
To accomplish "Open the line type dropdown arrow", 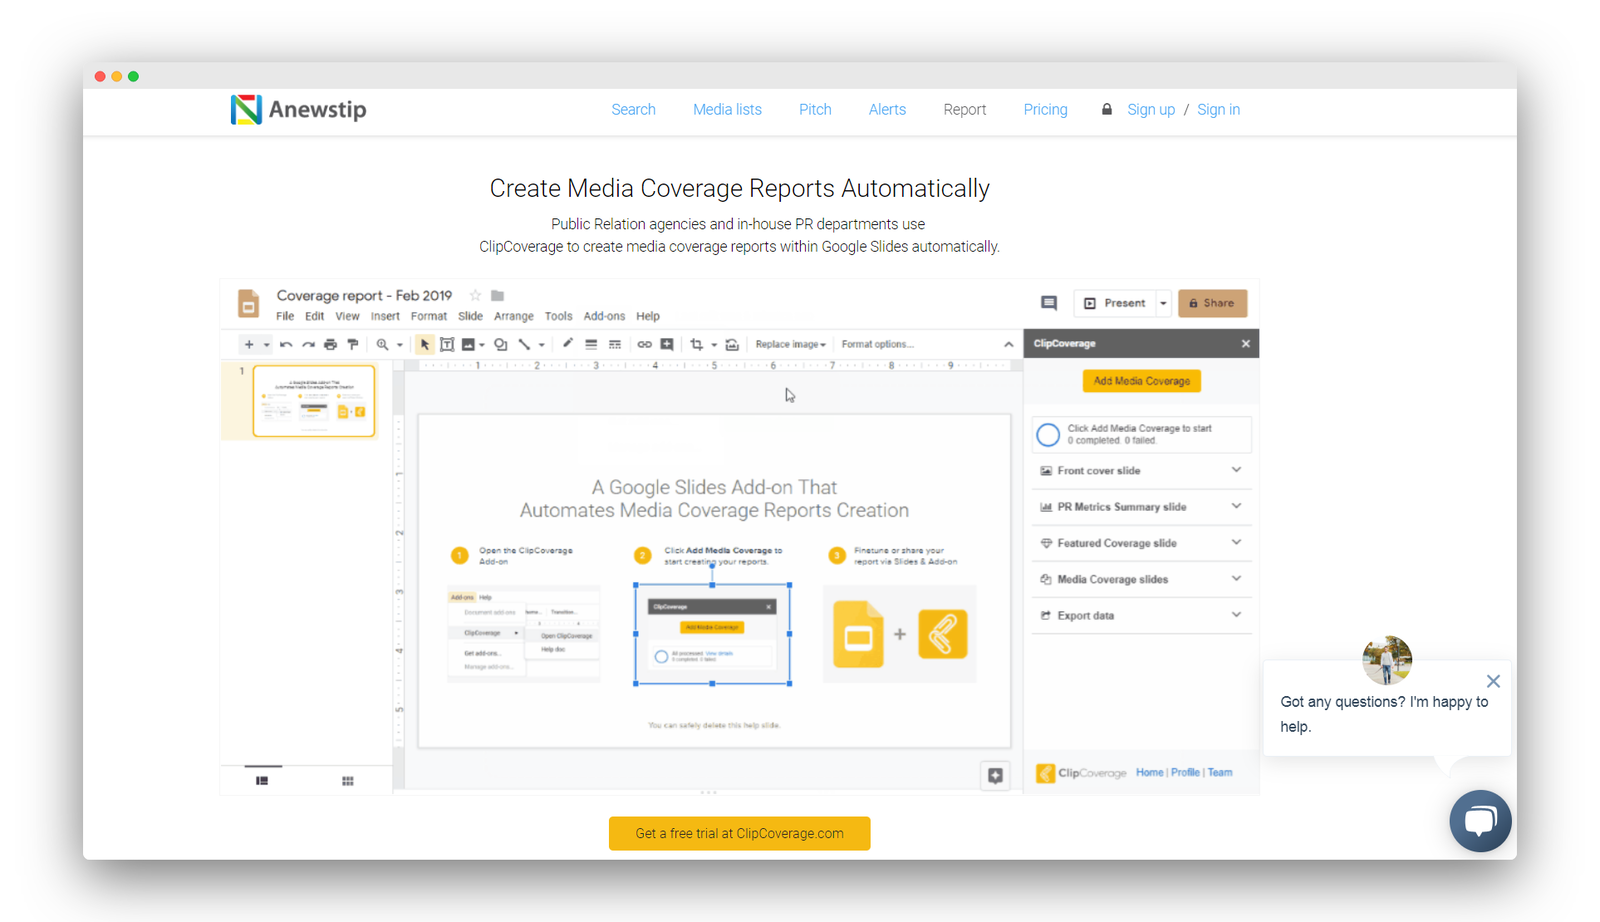I will click(x=542, y=345).
